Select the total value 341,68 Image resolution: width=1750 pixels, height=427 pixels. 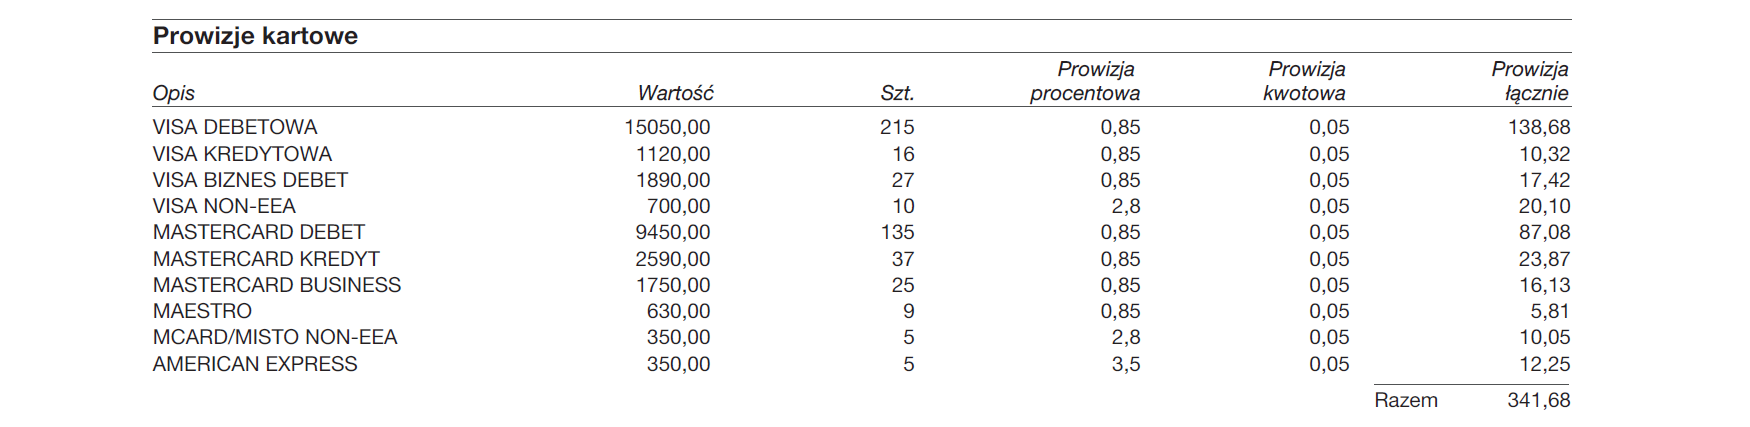(x=1539, y=400)
